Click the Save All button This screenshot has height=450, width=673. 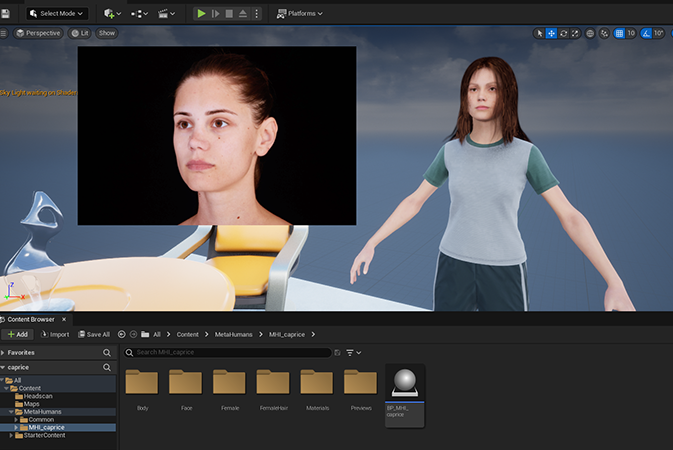click(x=93, y=334)
